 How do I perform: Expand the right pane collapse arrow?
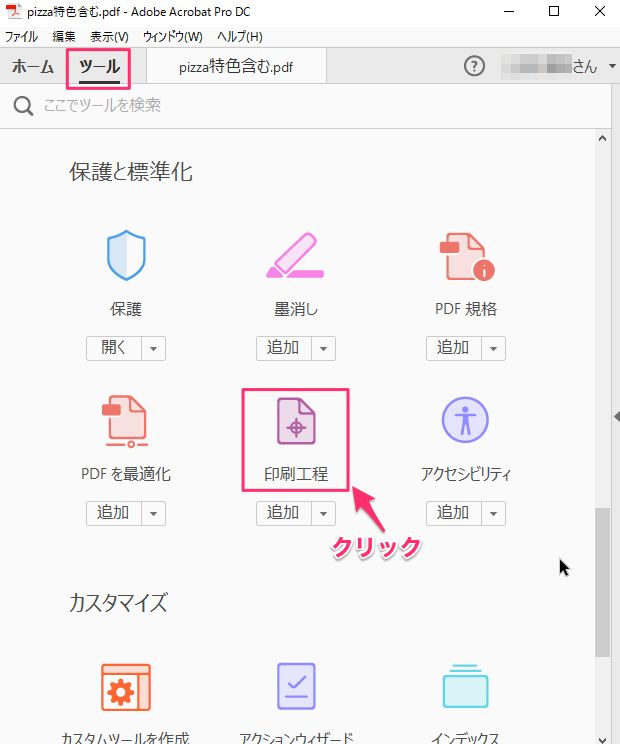click(616, 417)
